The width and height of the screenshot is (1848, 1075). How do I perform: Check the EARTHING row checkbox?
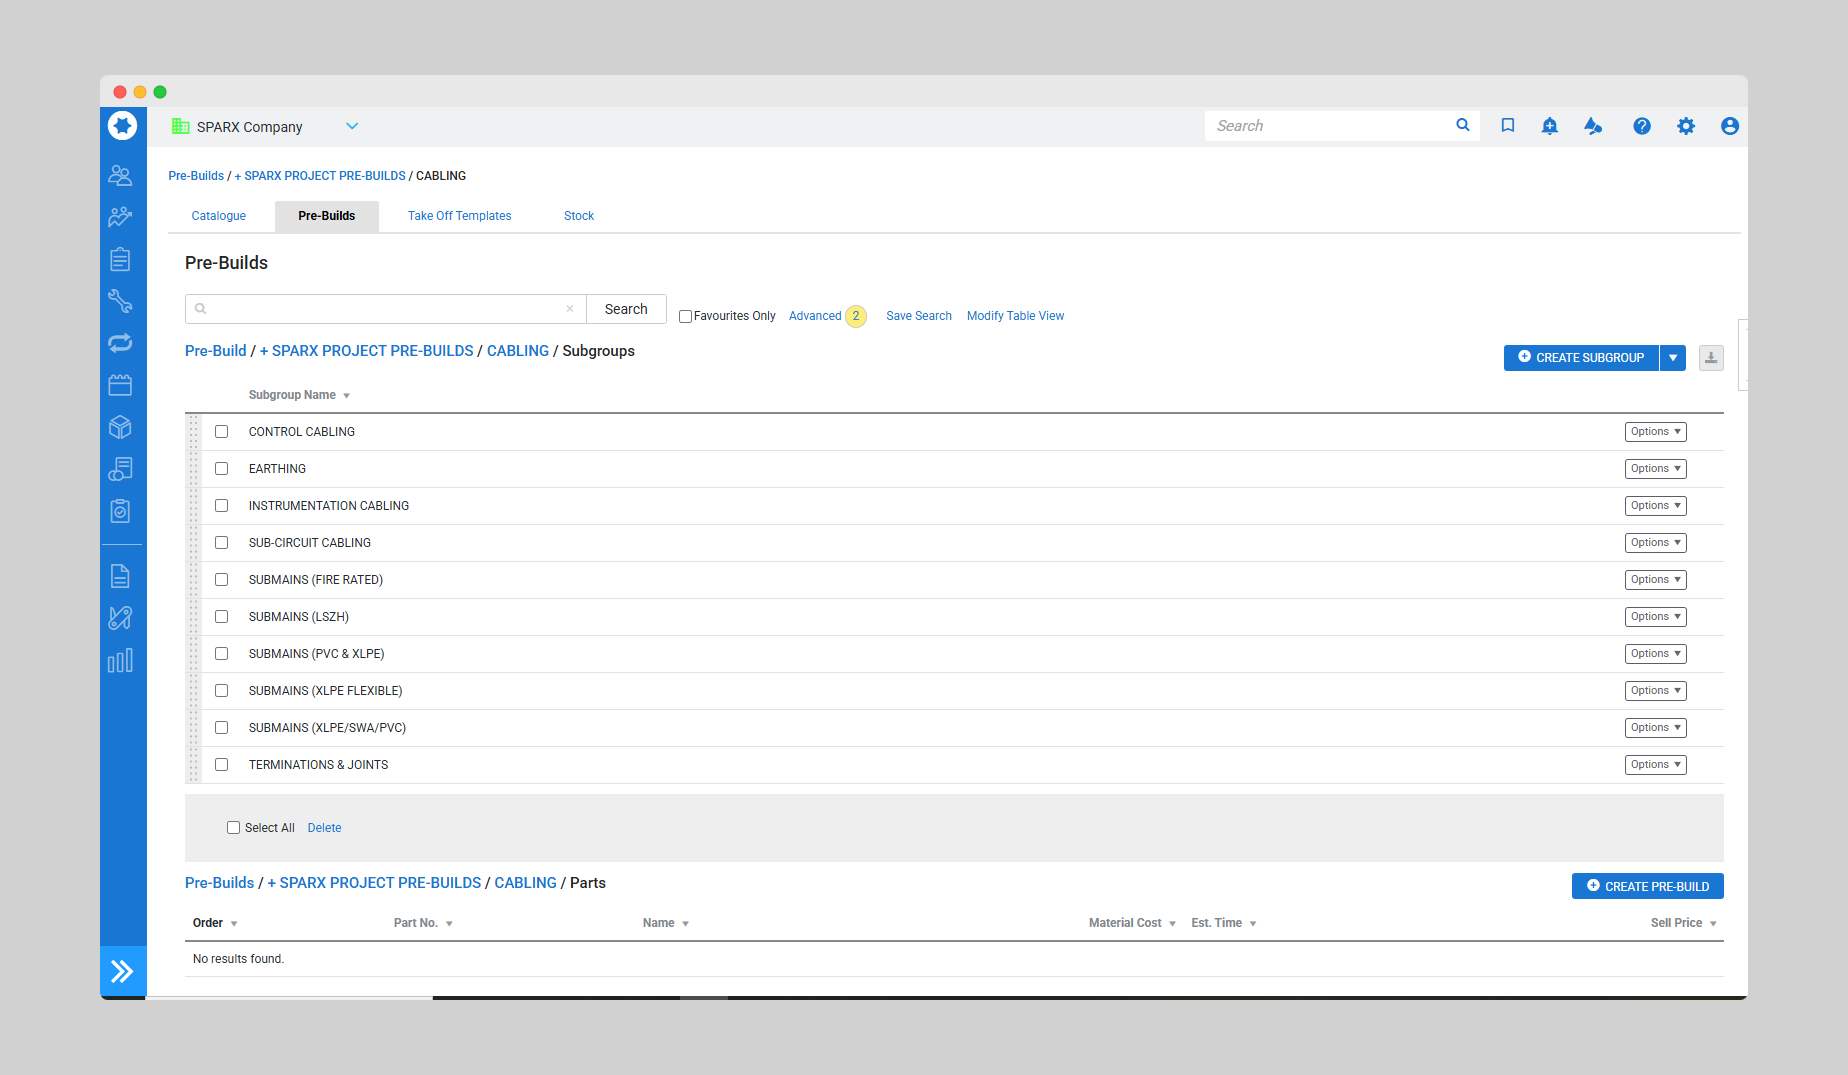click(x=222, y=469)
